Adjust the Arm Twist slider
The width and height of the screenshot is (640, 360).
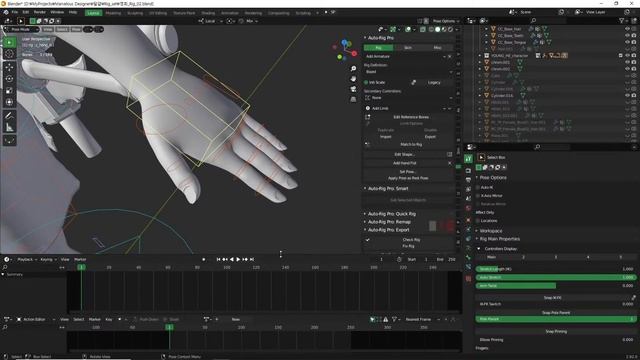(556, 286)
